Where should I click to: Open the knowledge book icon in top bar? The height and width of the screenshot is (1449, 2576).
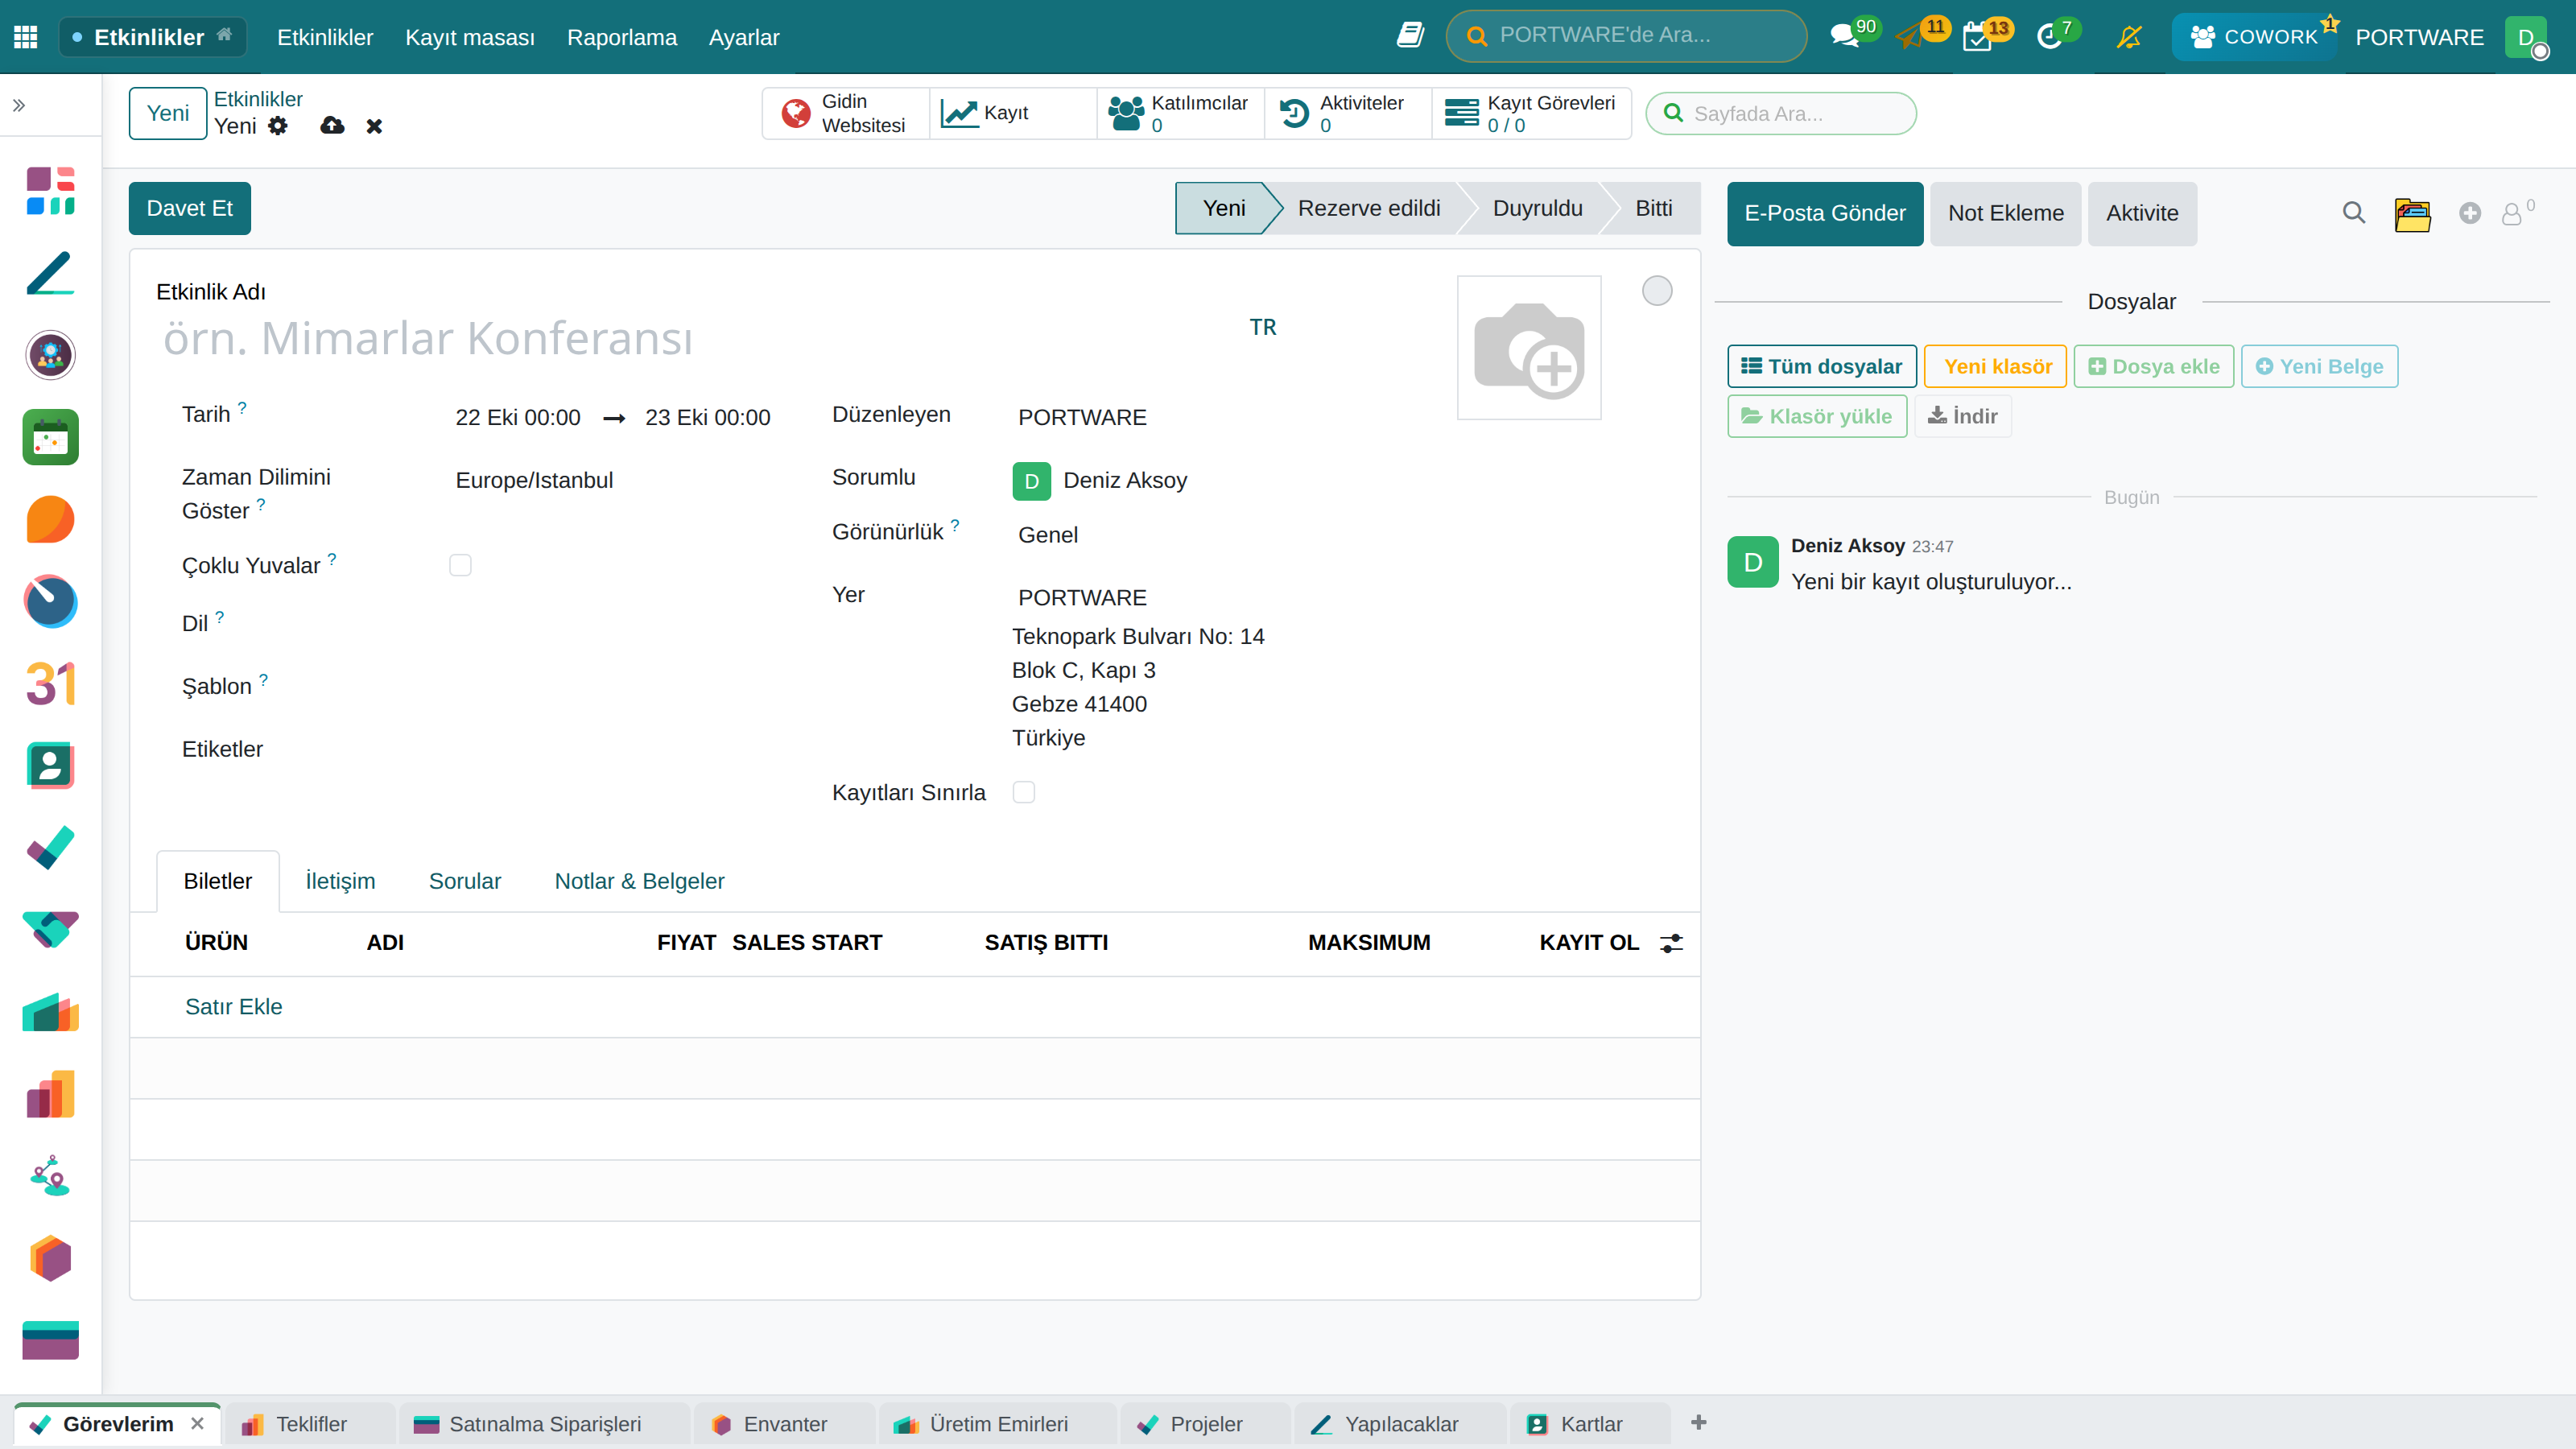1410,36
